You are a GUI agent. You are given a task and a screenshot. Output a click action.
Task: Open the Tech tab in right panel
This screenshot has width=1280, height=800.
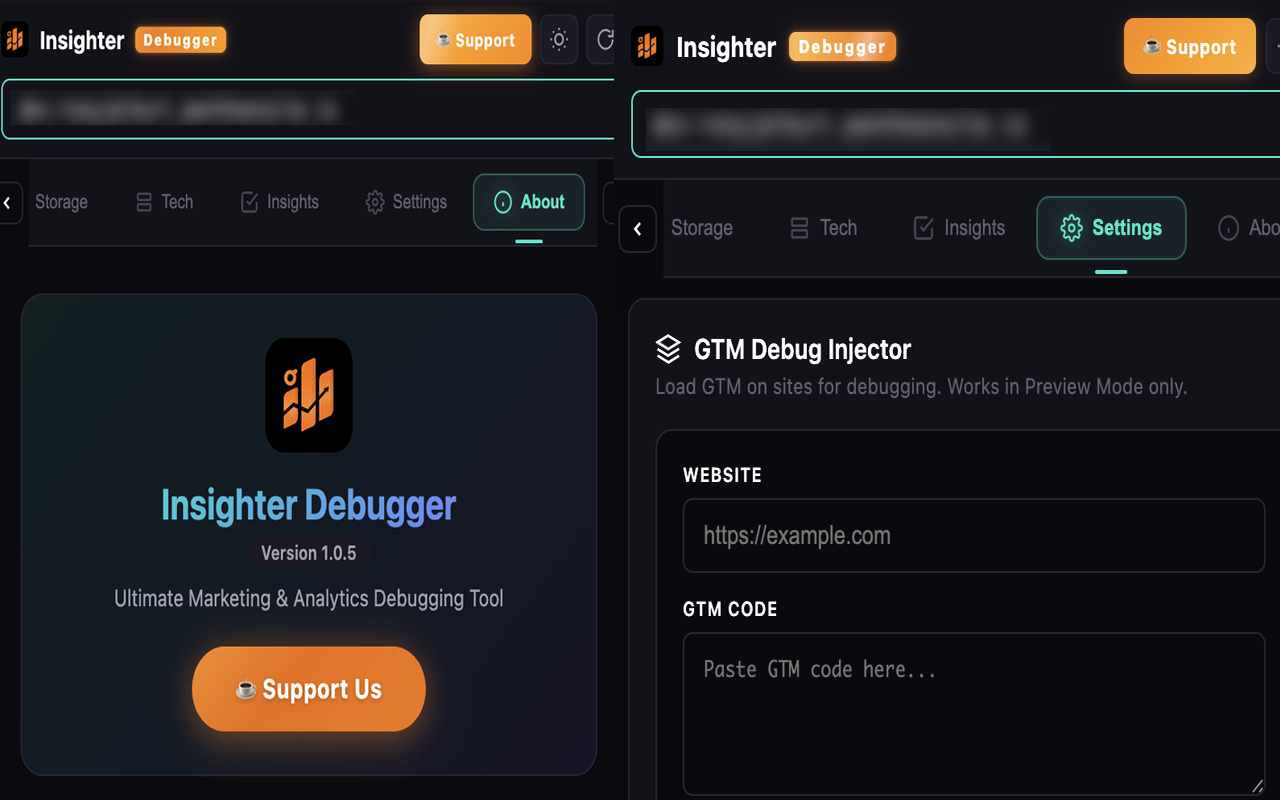click(x=824, y=228)
